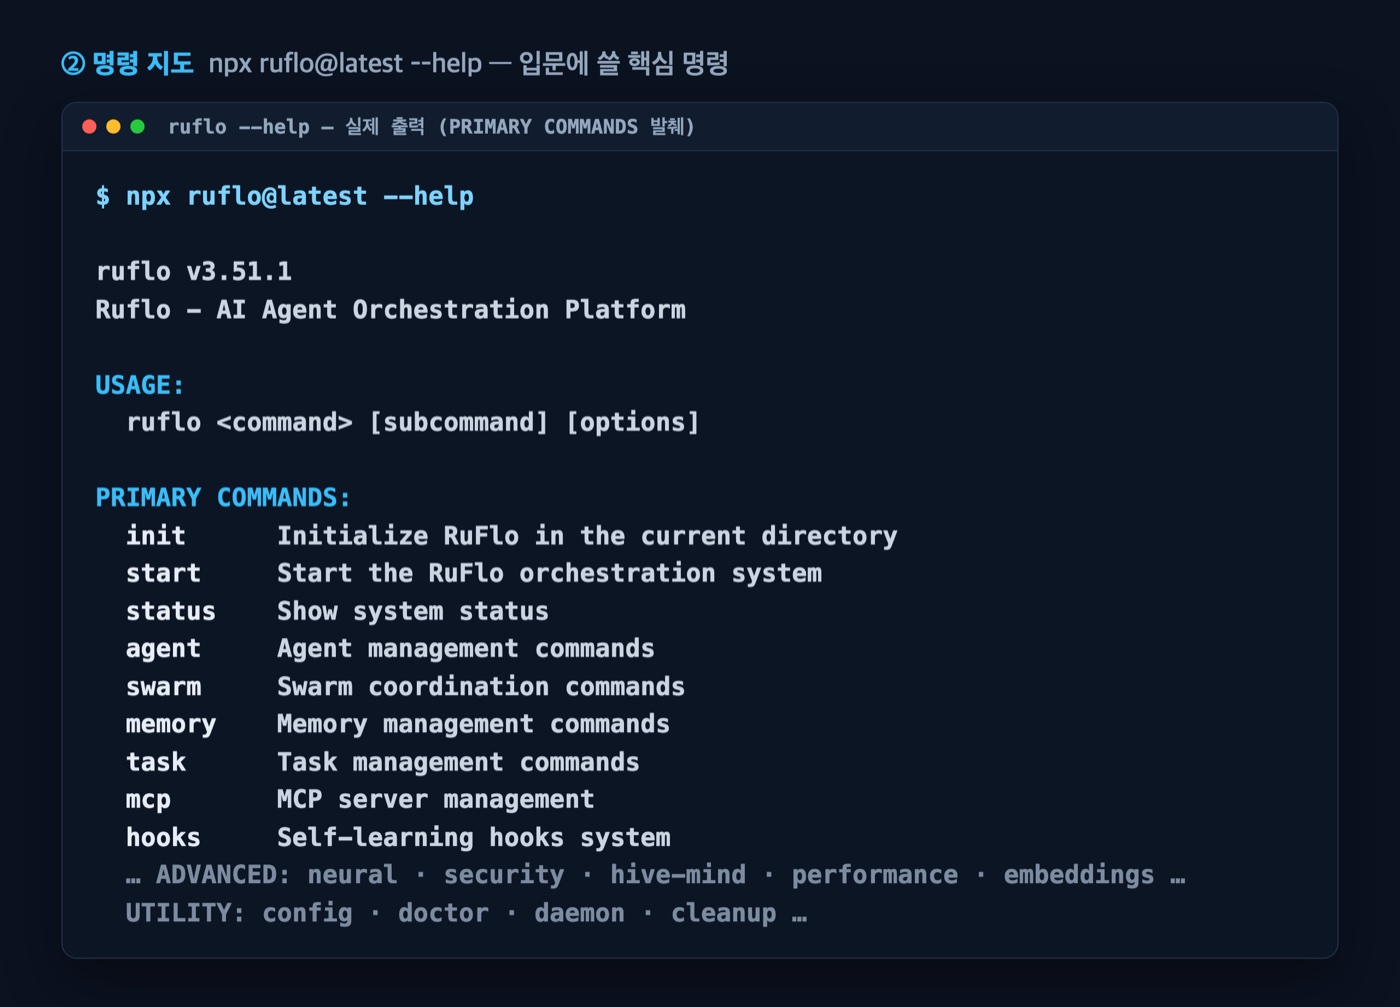Select the 'mcp' command name

[x=149, y=800]
